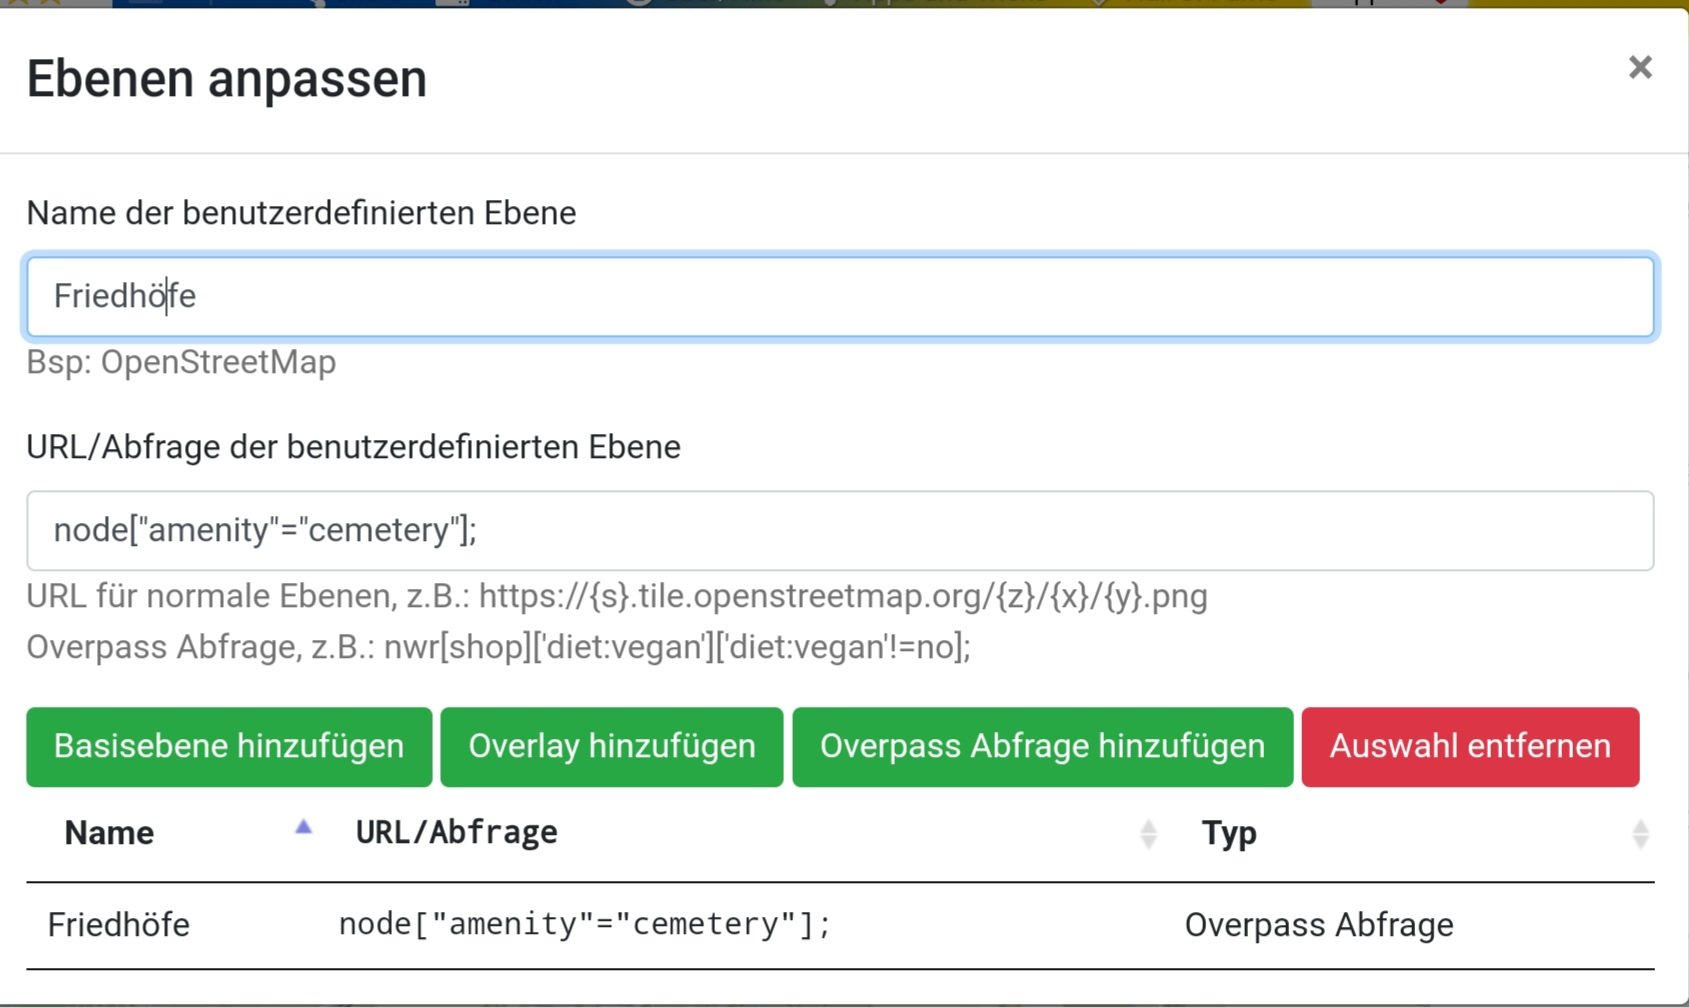
Task: Click the sort arrows beside Typ
Action: click(x=1639, y=834)
